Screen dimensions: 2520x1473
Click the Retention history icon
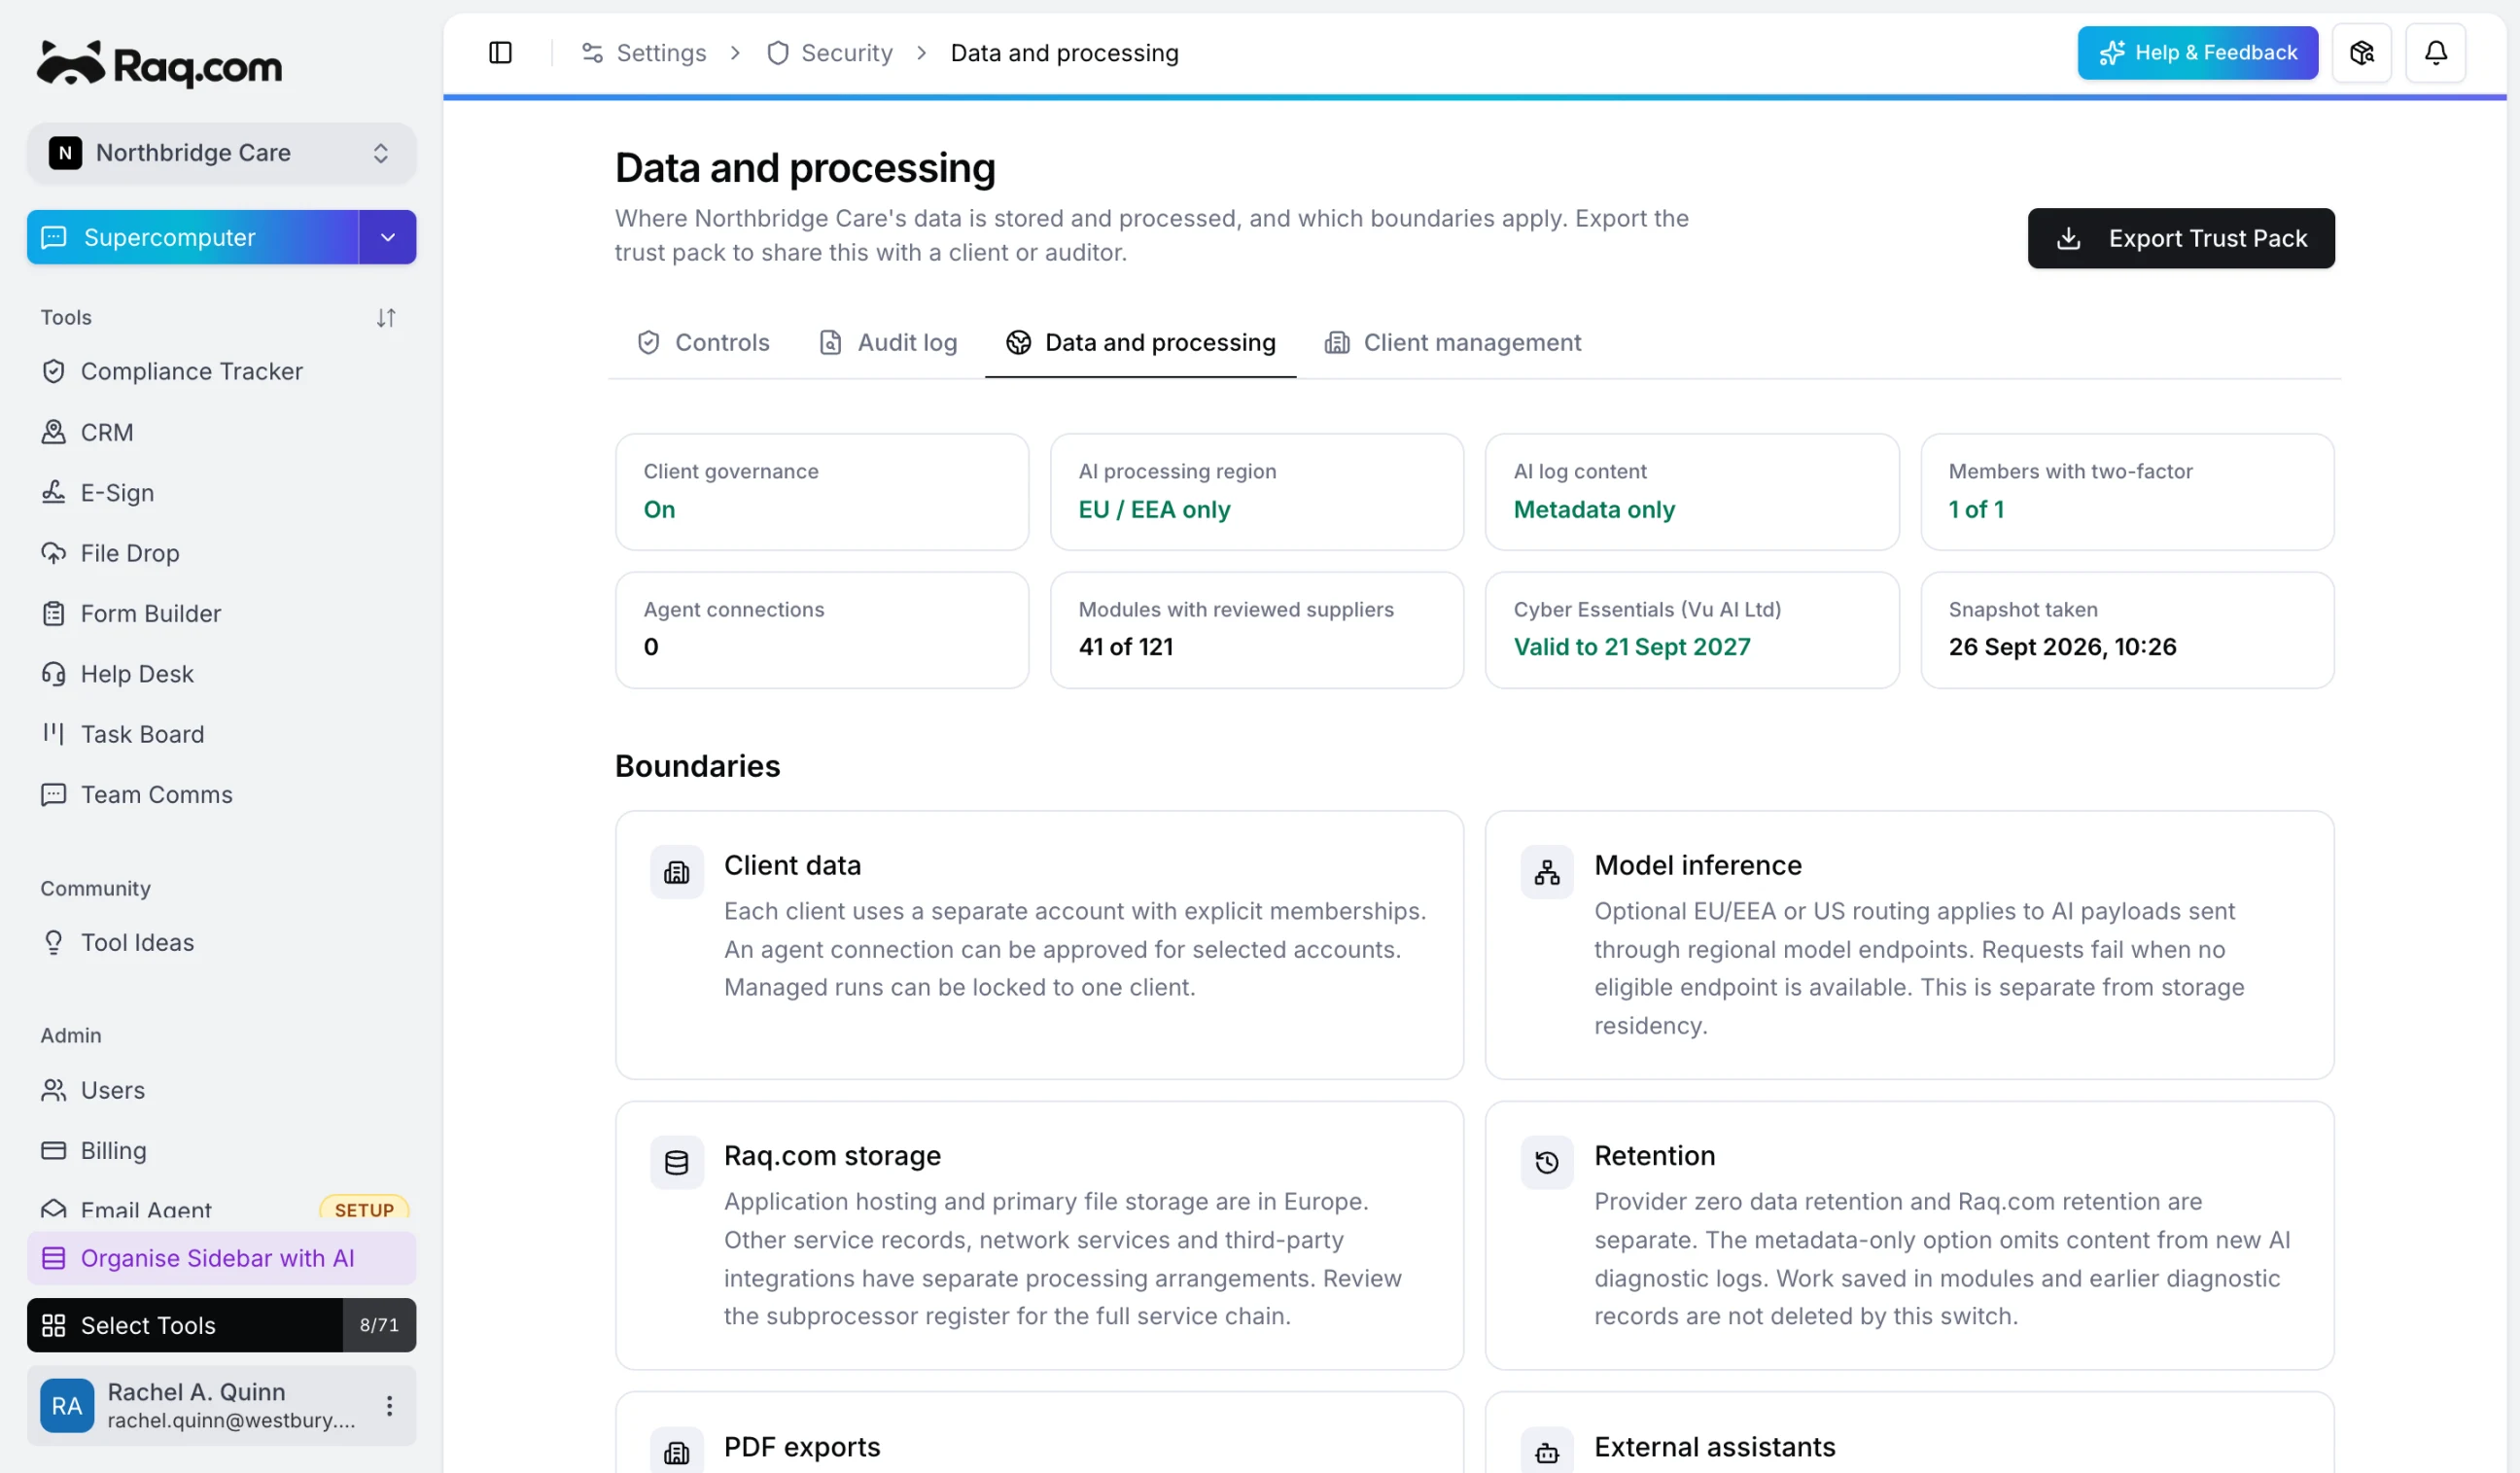[1547, 1162]
